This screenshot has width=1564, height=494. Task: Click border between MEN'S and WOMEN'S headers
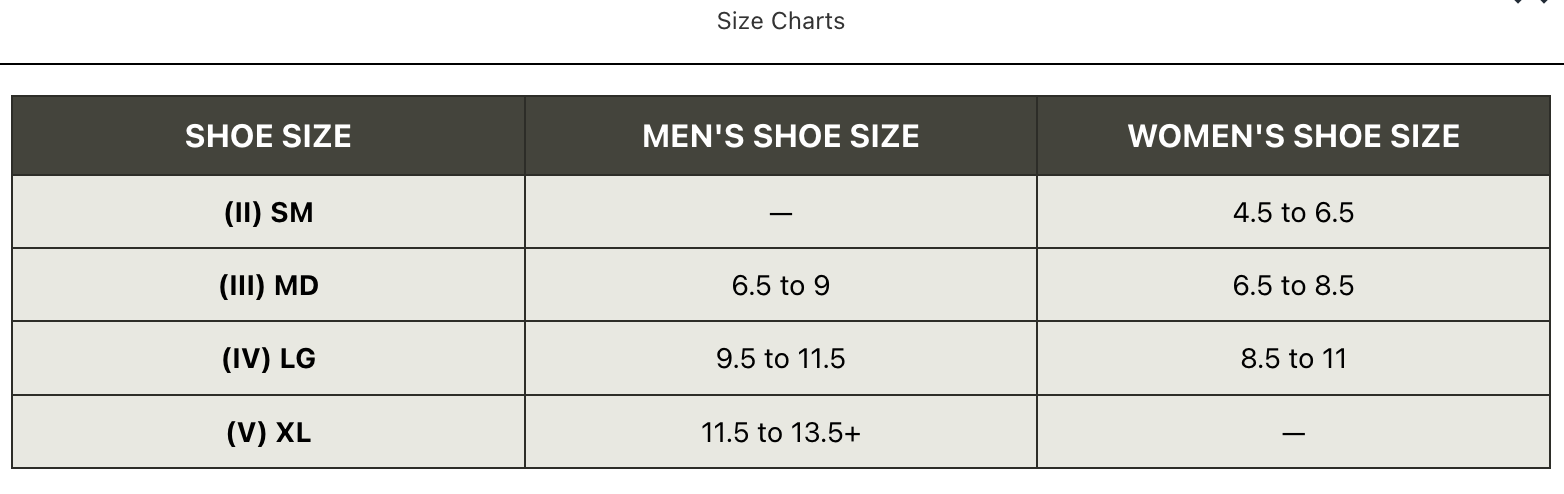(1037, 136)
